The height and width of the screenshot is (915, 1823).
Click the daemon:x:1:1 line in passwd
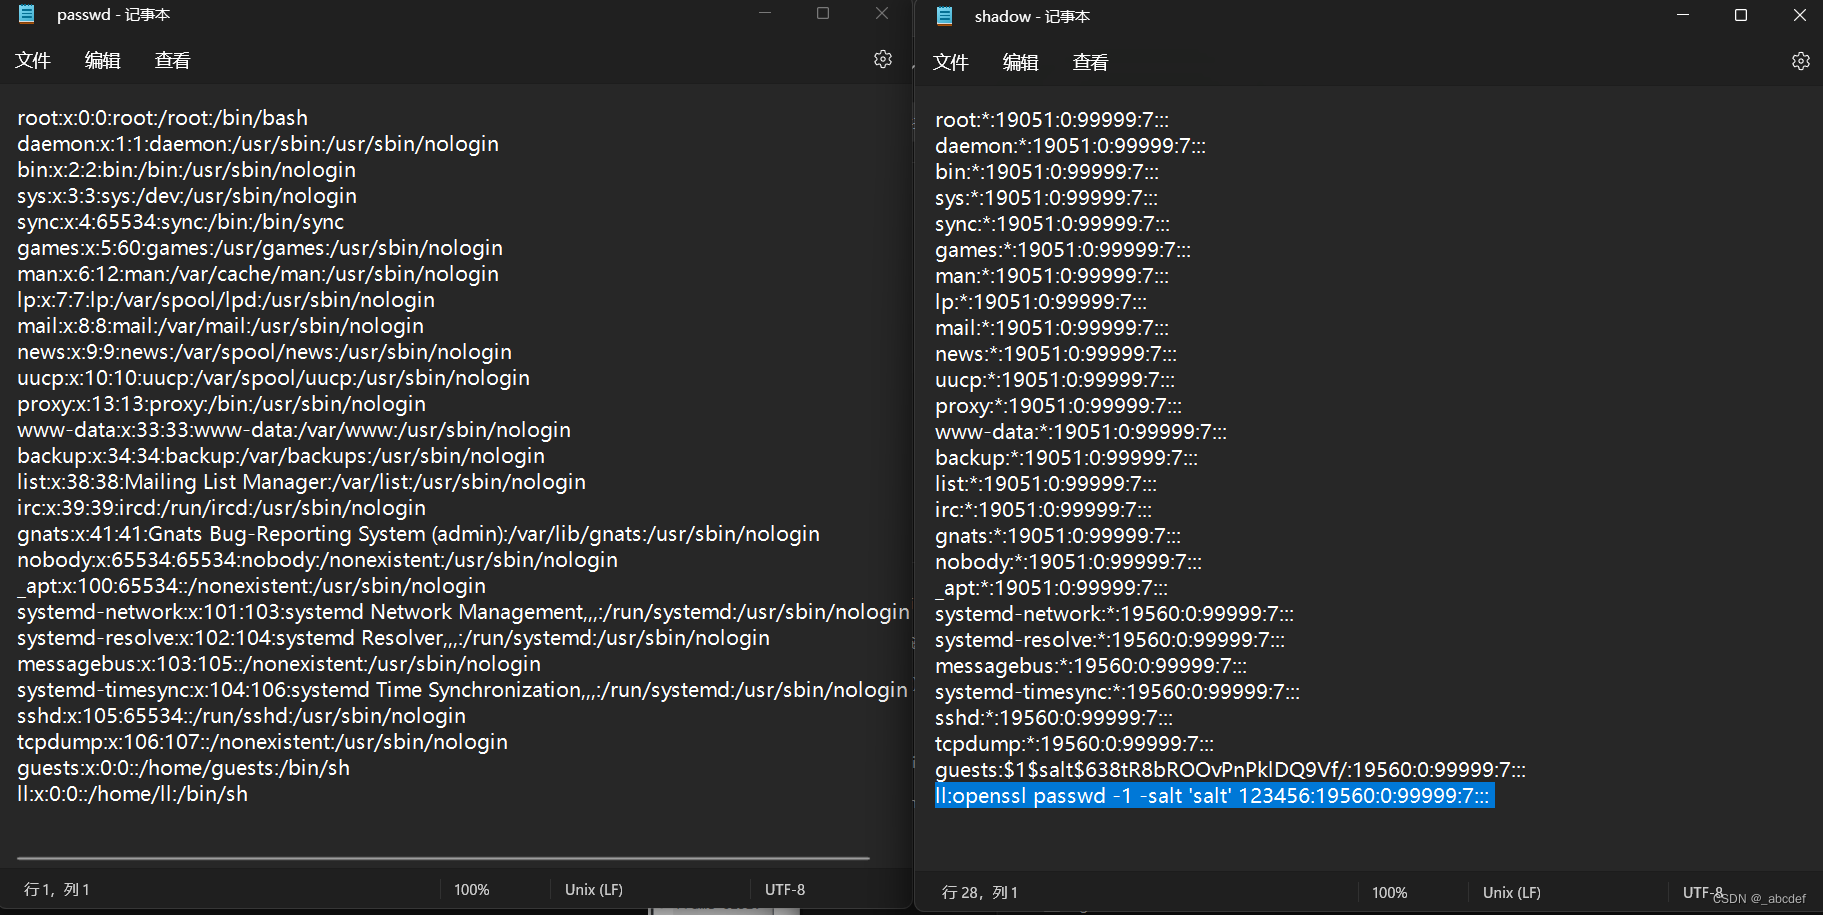coord(258,144)
